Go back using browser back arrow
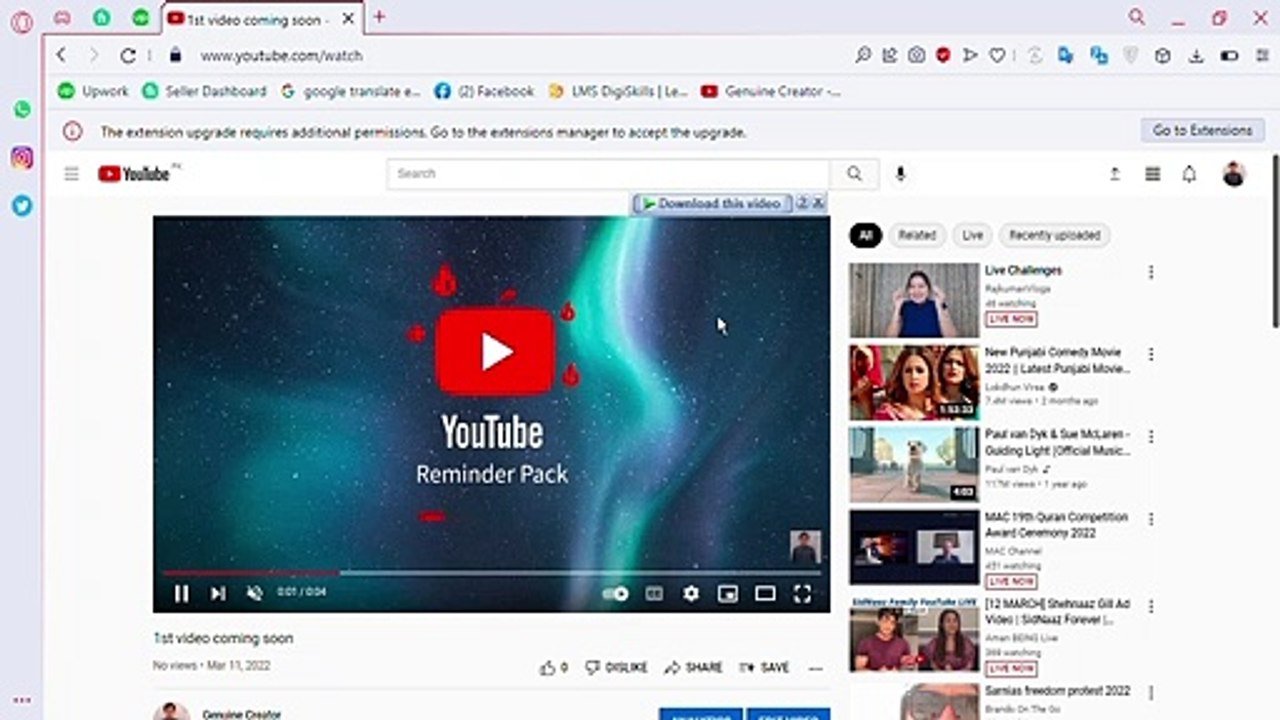 click(61, 56)
